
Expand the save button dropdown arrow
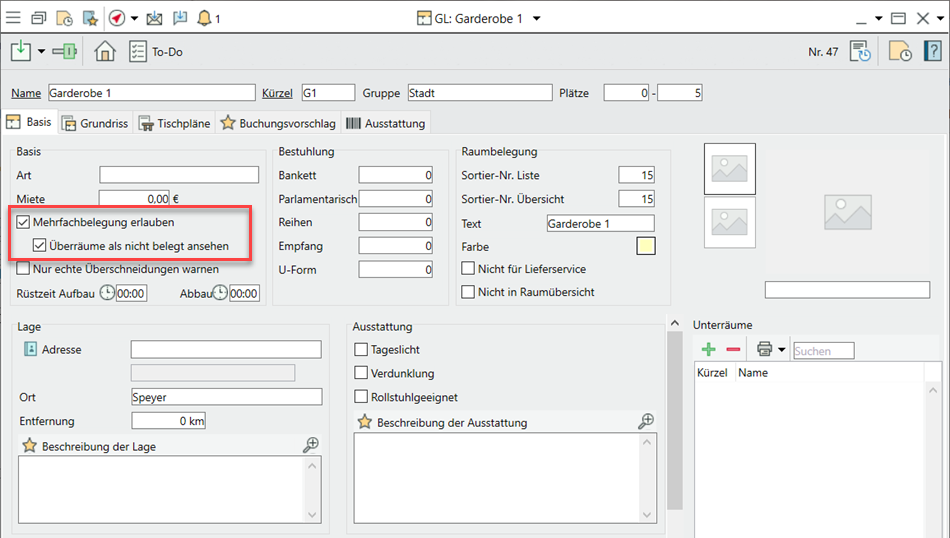41,51
